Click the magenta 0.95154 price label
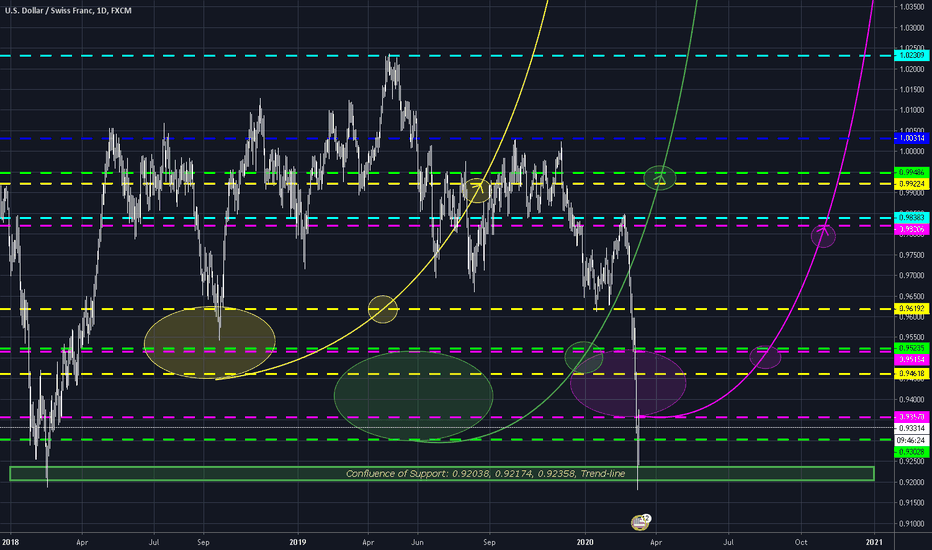The image size is (932, 550). point(911,360)
